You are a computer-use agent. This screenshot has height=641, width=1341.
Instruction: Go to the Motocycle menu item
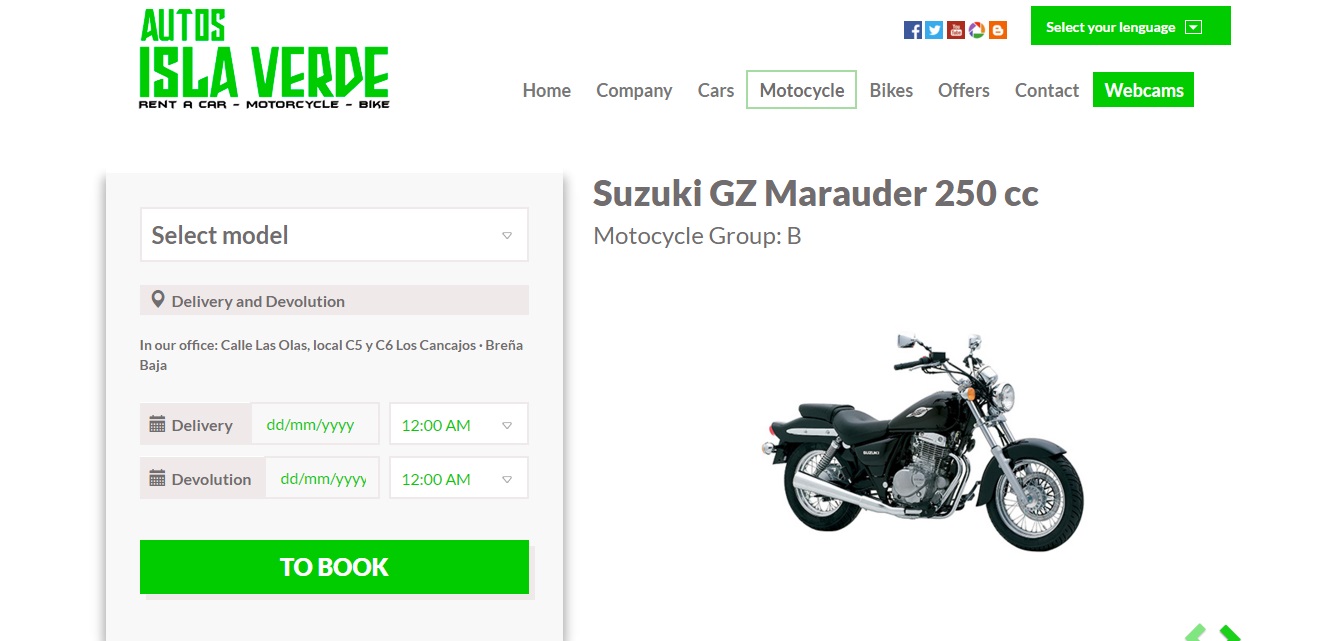point(802,90)
